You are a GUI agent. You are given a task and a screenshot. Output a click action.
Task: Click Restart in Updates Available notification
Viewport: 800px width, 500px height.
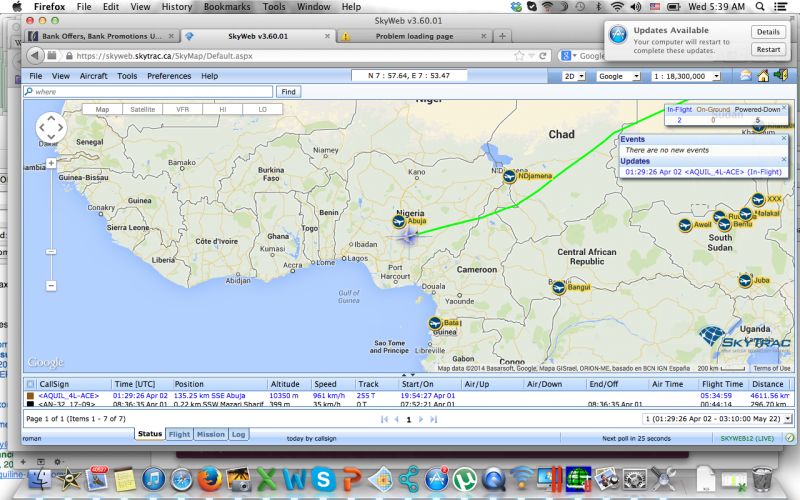pos(768,49)
